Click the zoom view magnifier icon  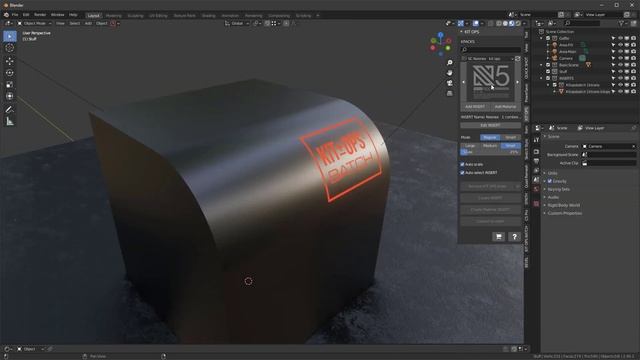[449, 62]
